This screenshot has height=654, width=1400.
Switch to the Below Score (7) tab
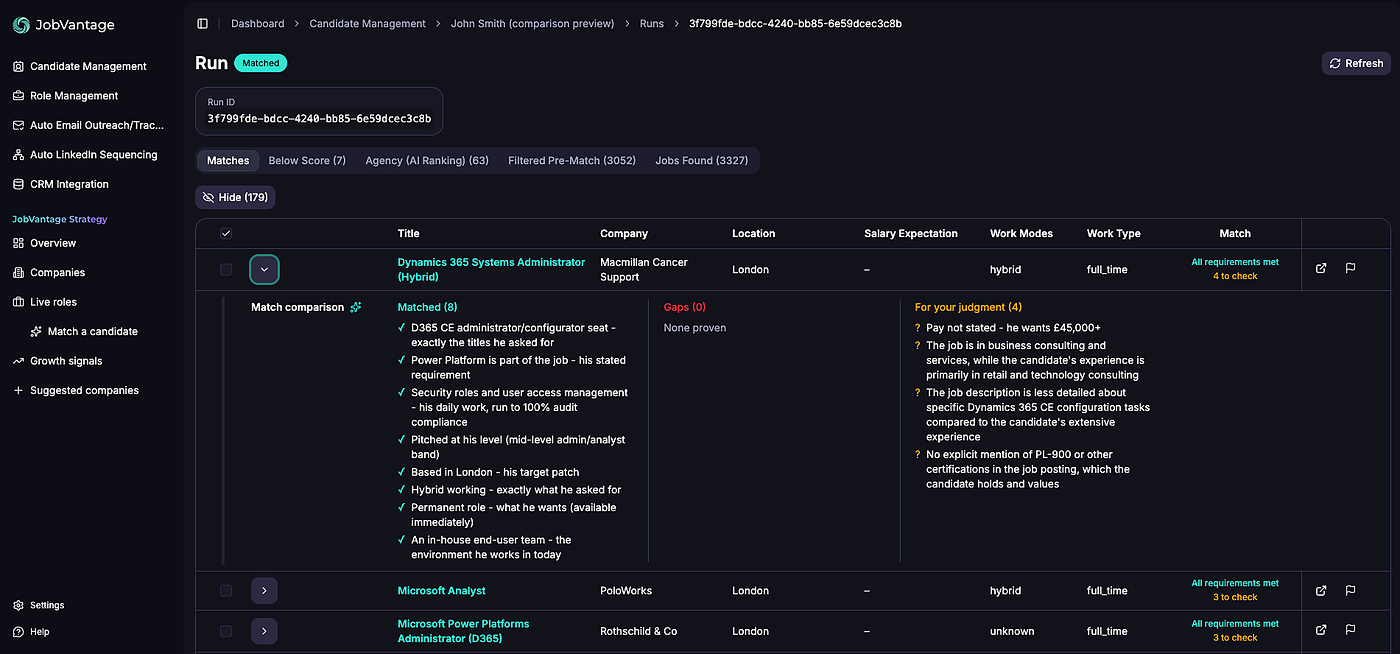click(307, 160)
